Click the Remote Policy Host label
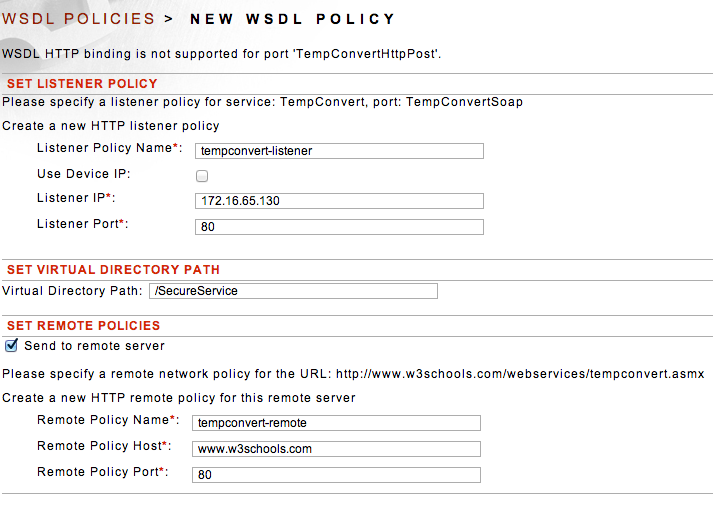Image resolution: width=713 pixels, height=512 pixels. tap(104, 446)
